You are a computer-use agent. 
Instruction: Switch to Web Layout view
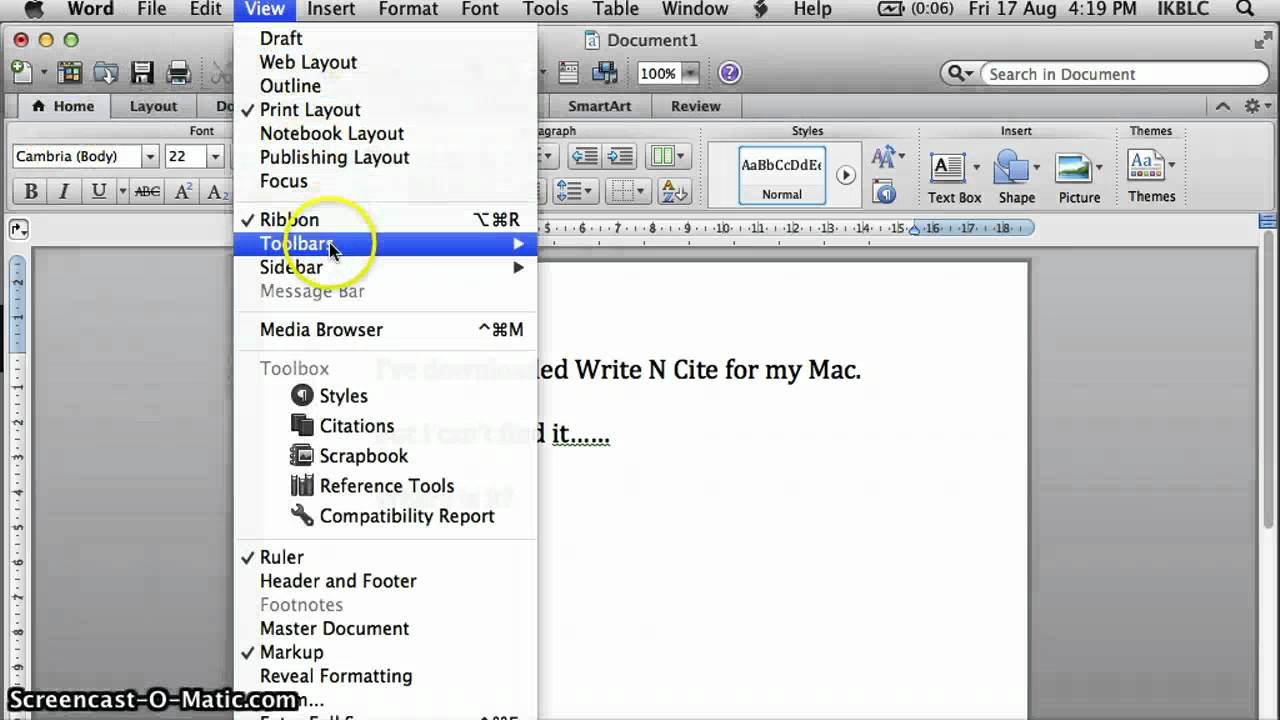point(385,62)
